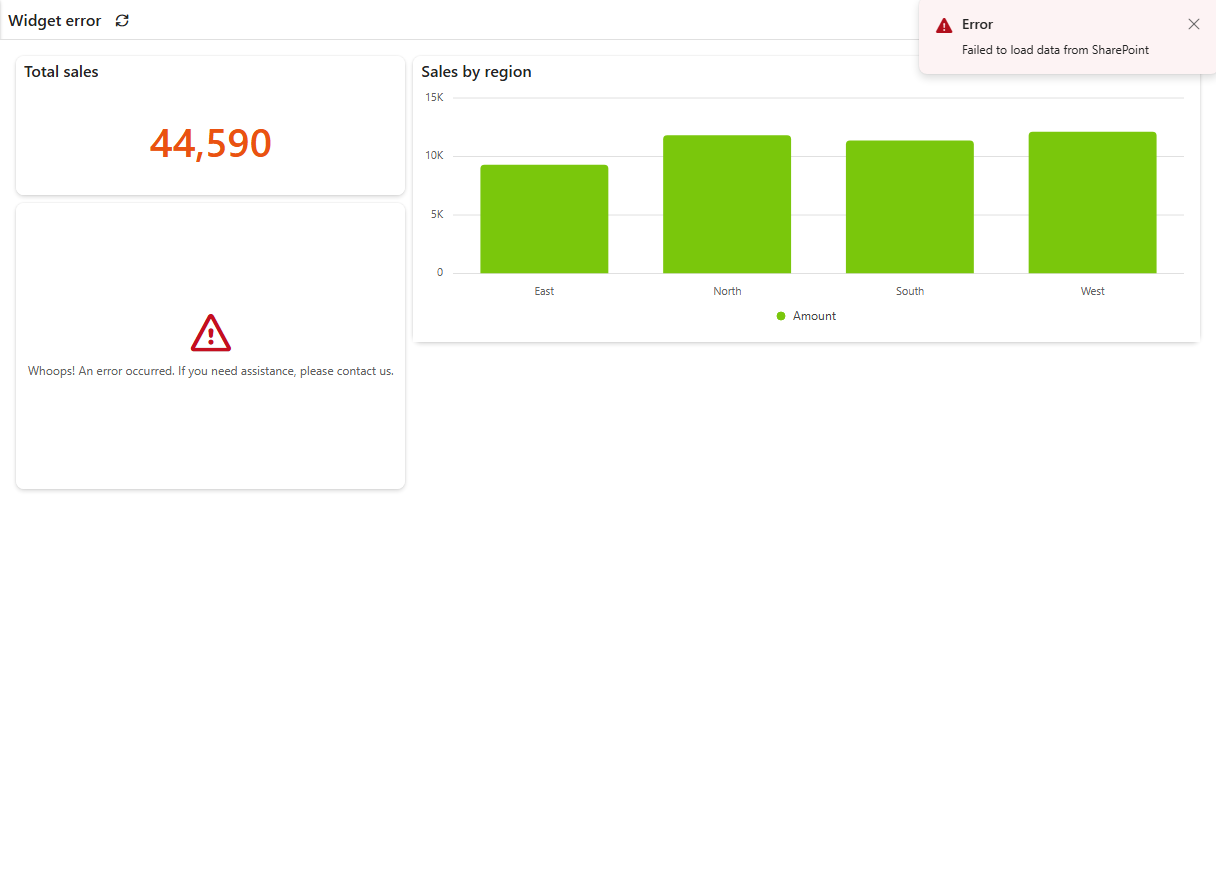Toggle the Amount legend item
Image resolution: width=1216 pixels, height=886 pixels.
click(806, 316)
